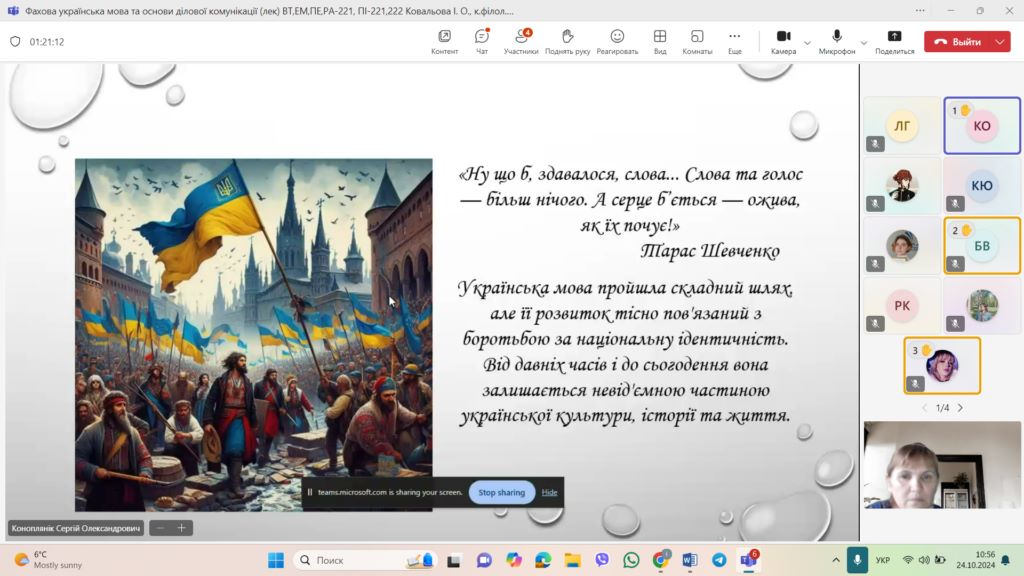Show the Участники list
1024x576 pixels.
[521, 41]
